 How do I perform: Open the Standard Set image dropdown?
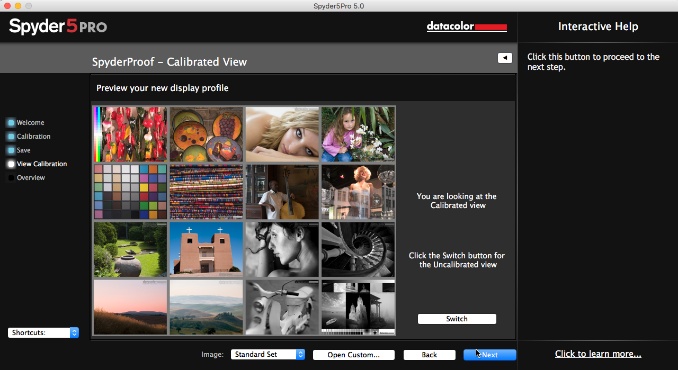click(x=268, y=354)
